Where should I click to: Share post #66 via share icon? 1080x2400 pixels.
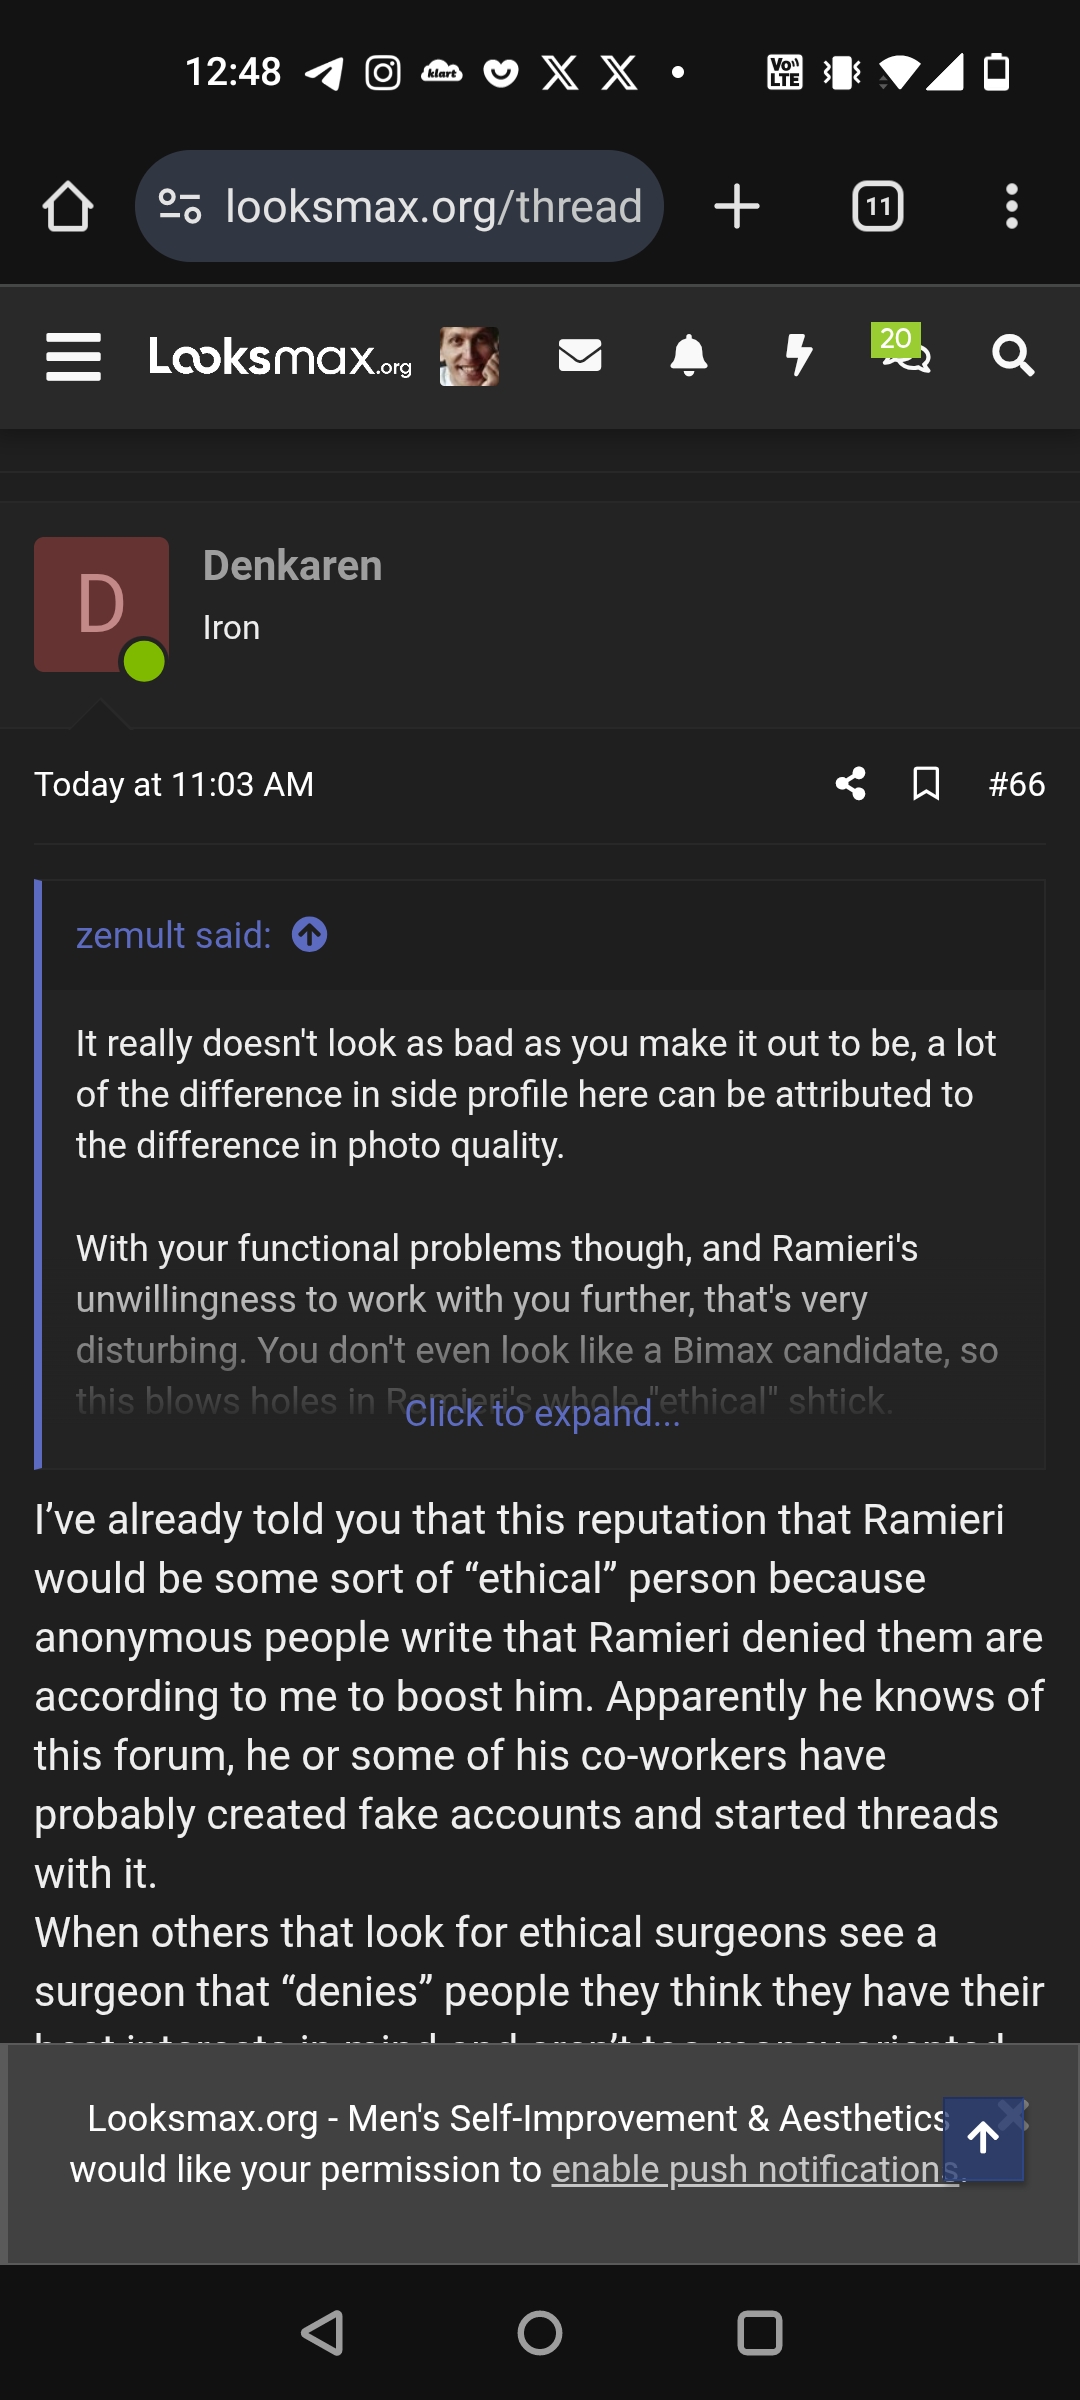[x=850, y=784]
